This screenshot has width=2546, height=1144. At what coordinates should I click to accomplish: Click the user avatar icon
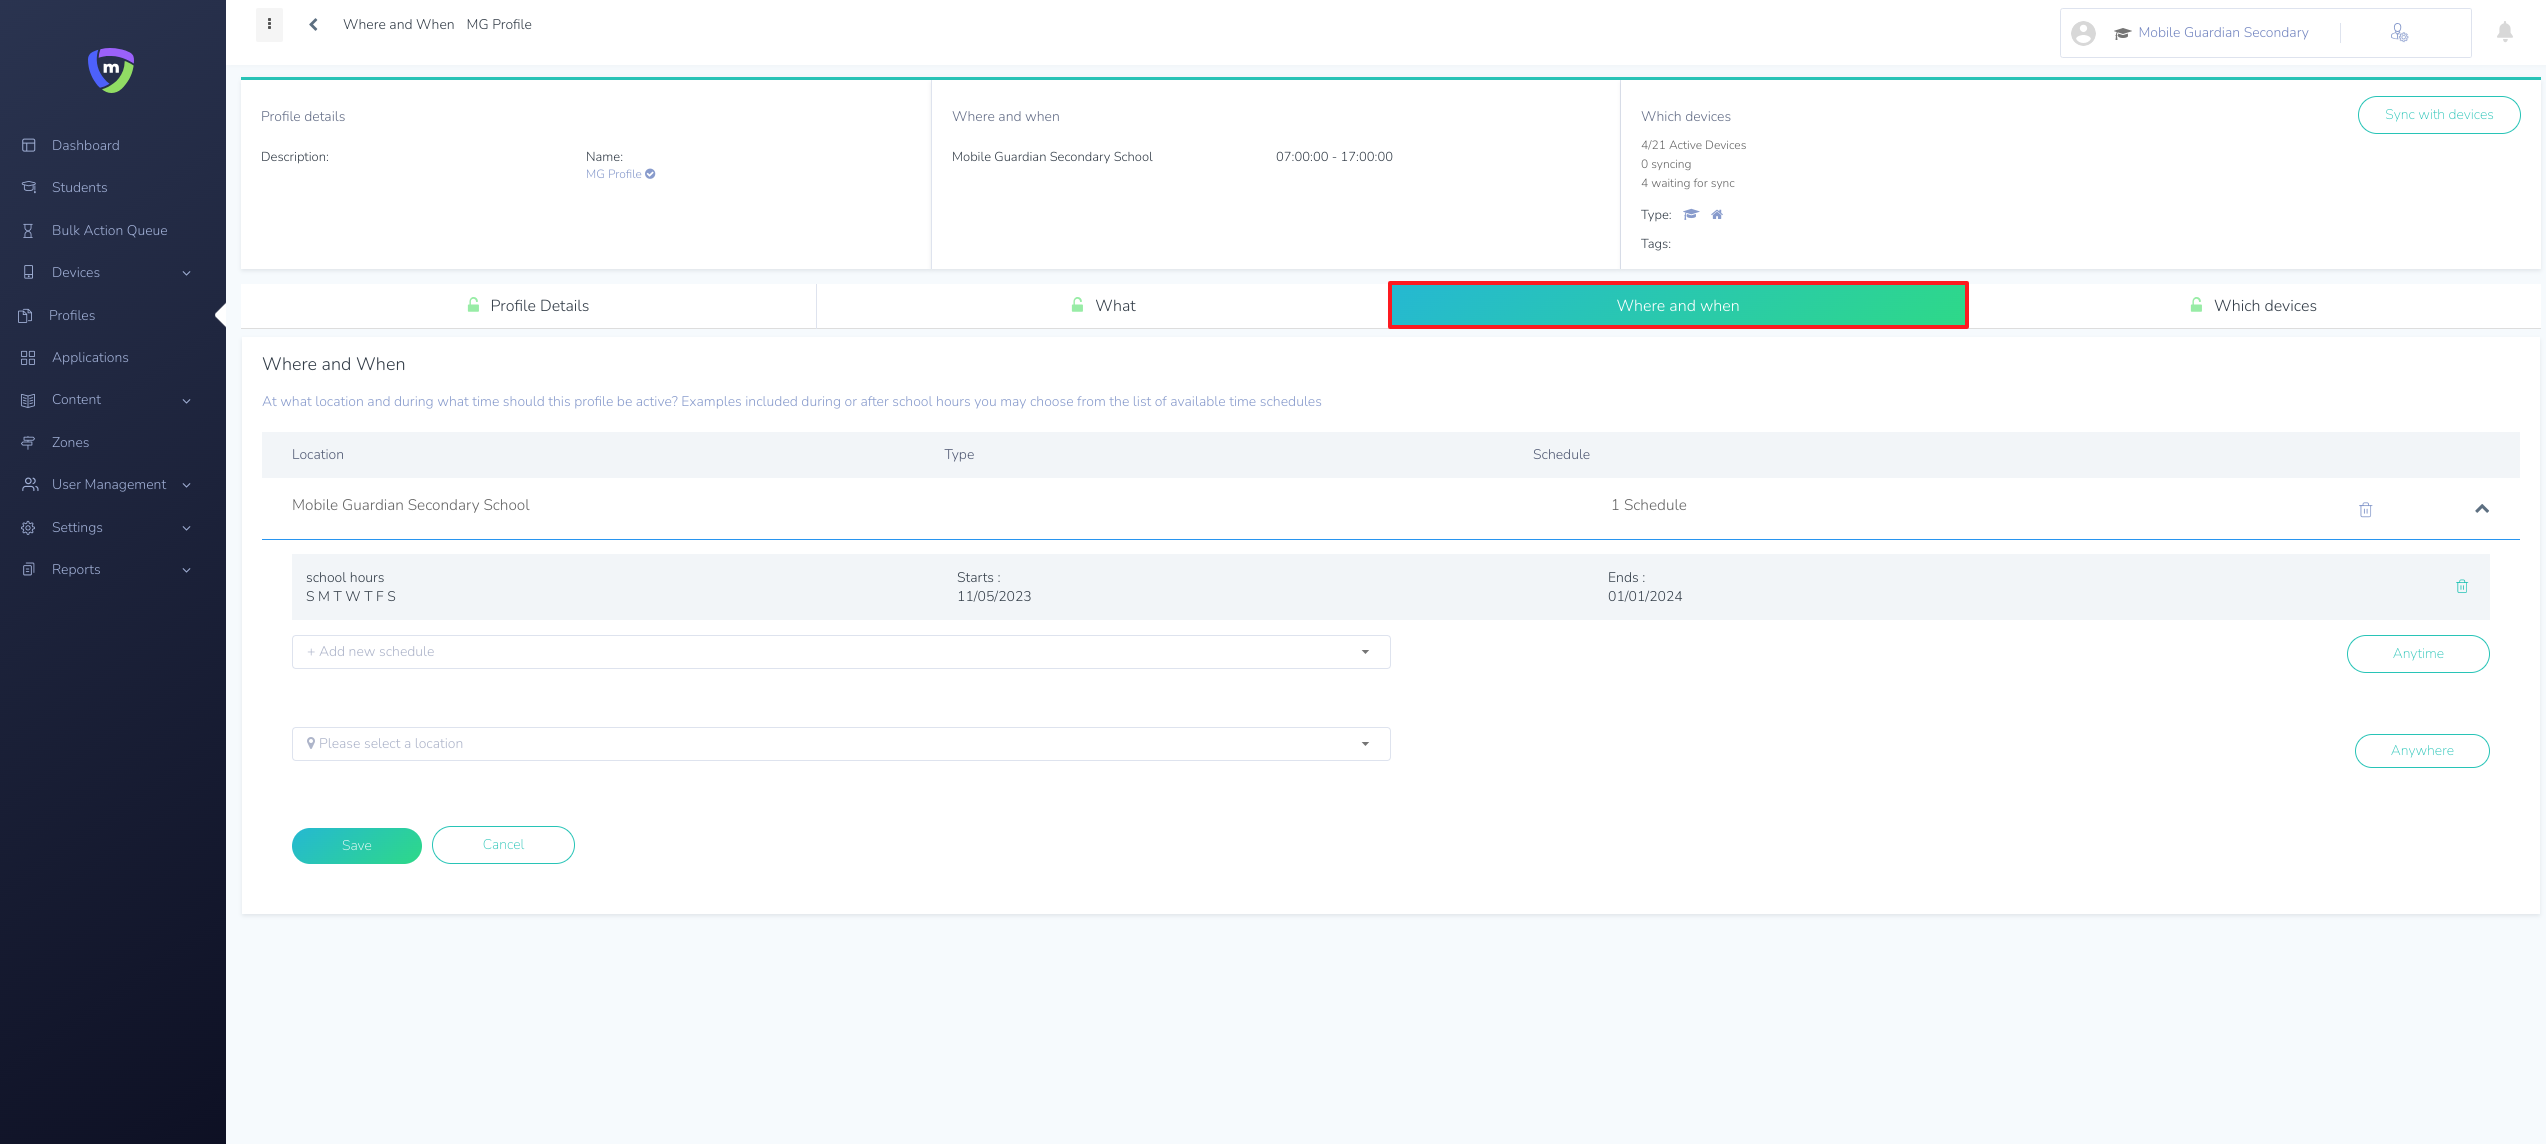[2083, 33]
